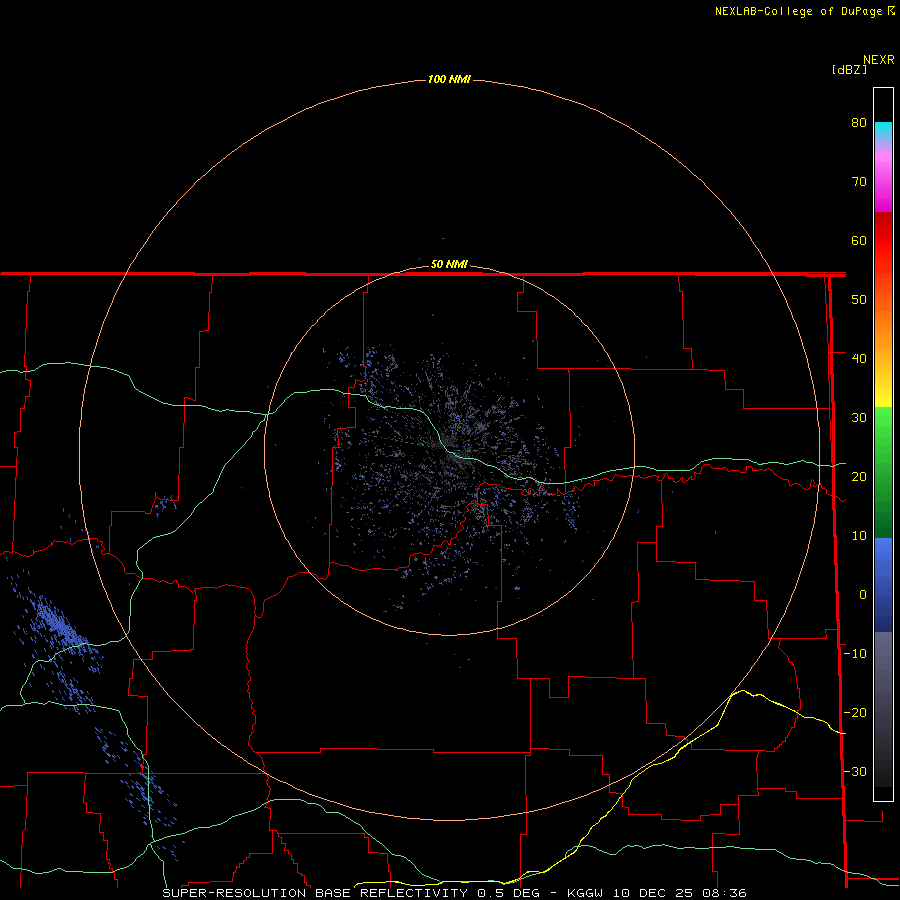The width and height of the screenshot is (900, 900).
Task: Click the 10 DEC 25 08:36 timestamp
Action: tap(680, 893)
